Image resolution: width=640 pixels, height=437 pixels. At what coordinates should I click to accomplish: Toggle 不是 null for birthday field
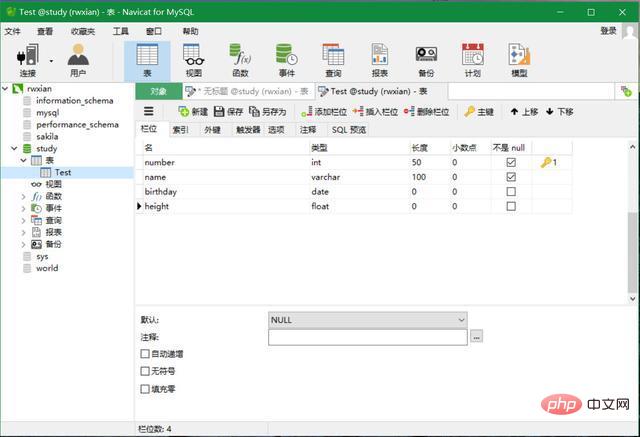click(x=511, y=192)
